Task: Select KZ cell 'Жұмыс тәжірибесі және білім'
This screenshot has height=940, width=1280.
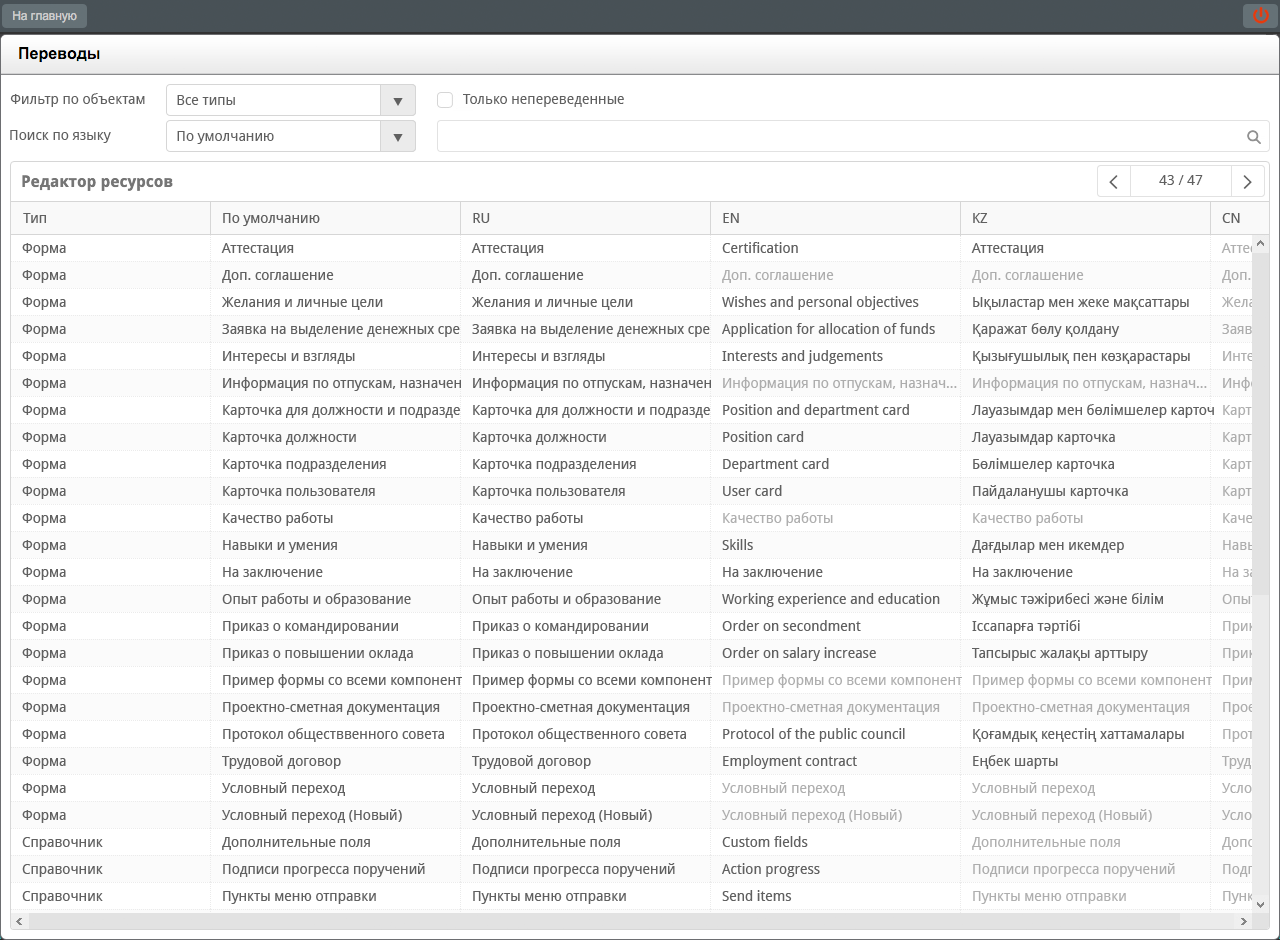Action: click(x=1086, y=599)
